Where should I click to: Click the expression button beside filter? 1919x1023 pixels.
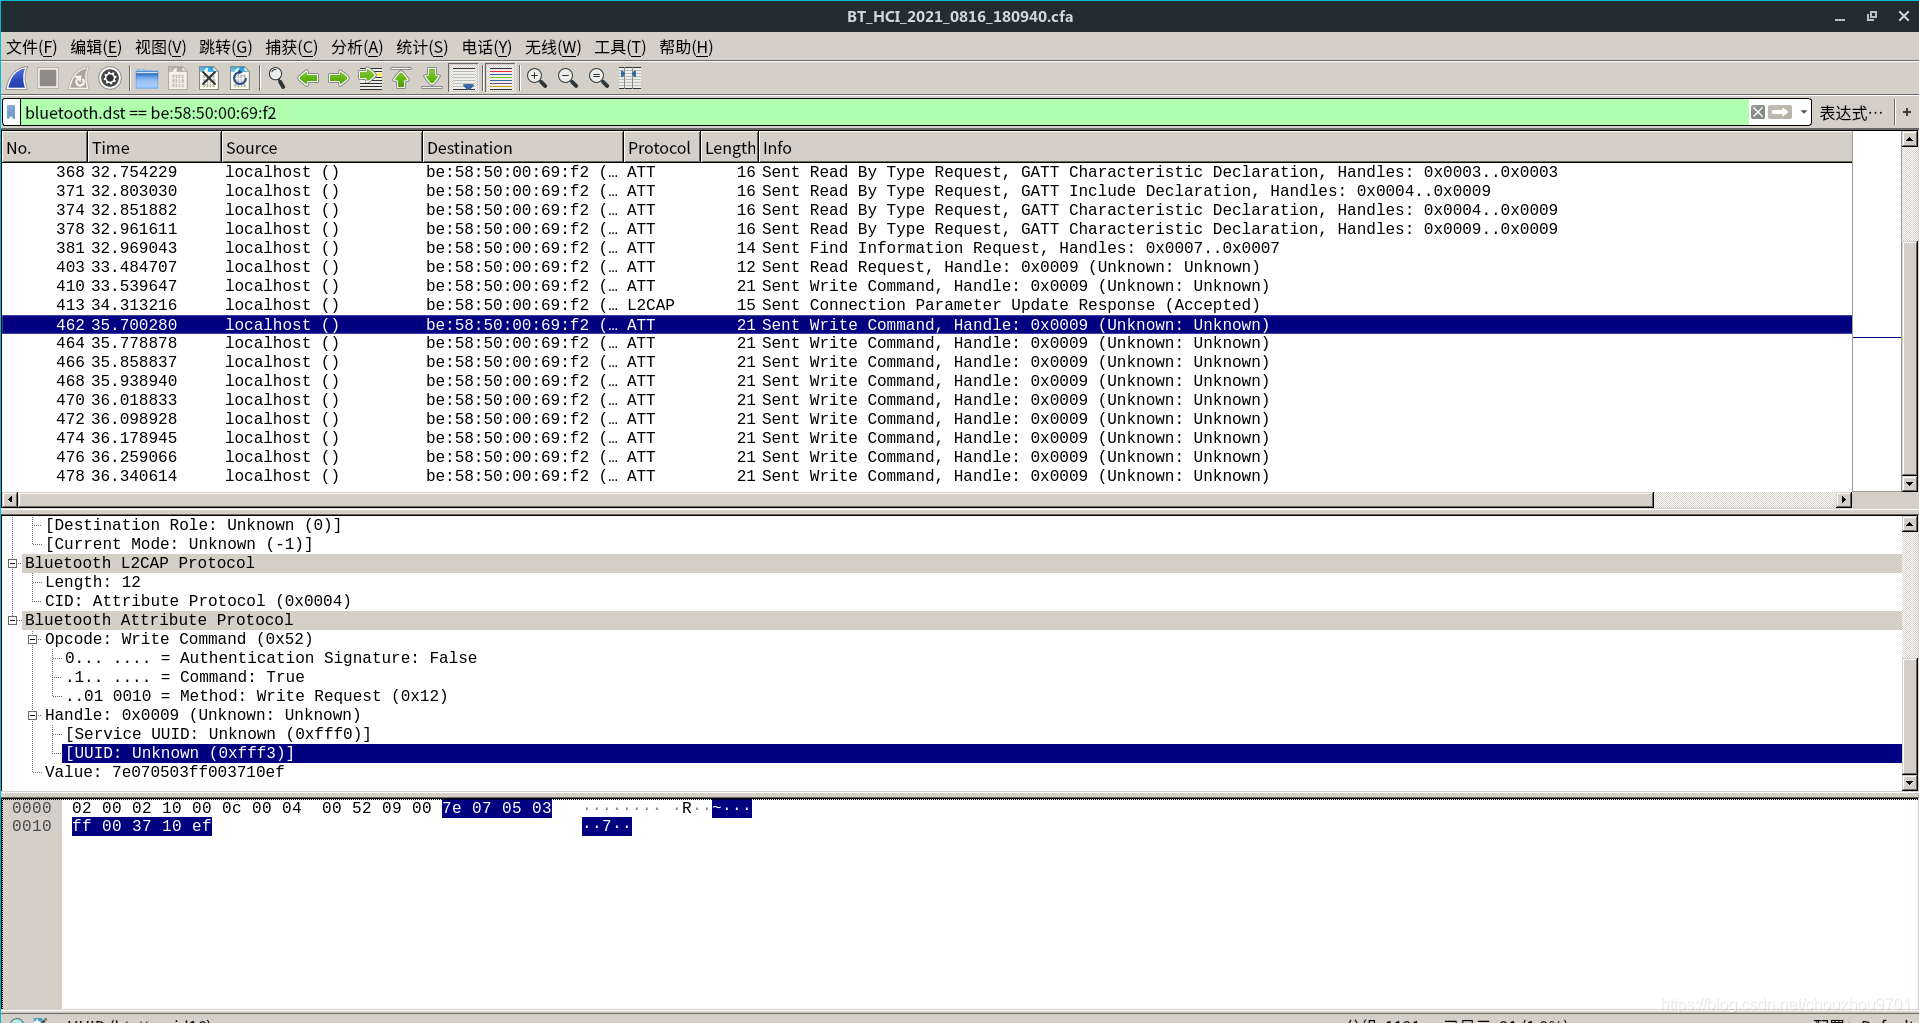point(1851,113)
